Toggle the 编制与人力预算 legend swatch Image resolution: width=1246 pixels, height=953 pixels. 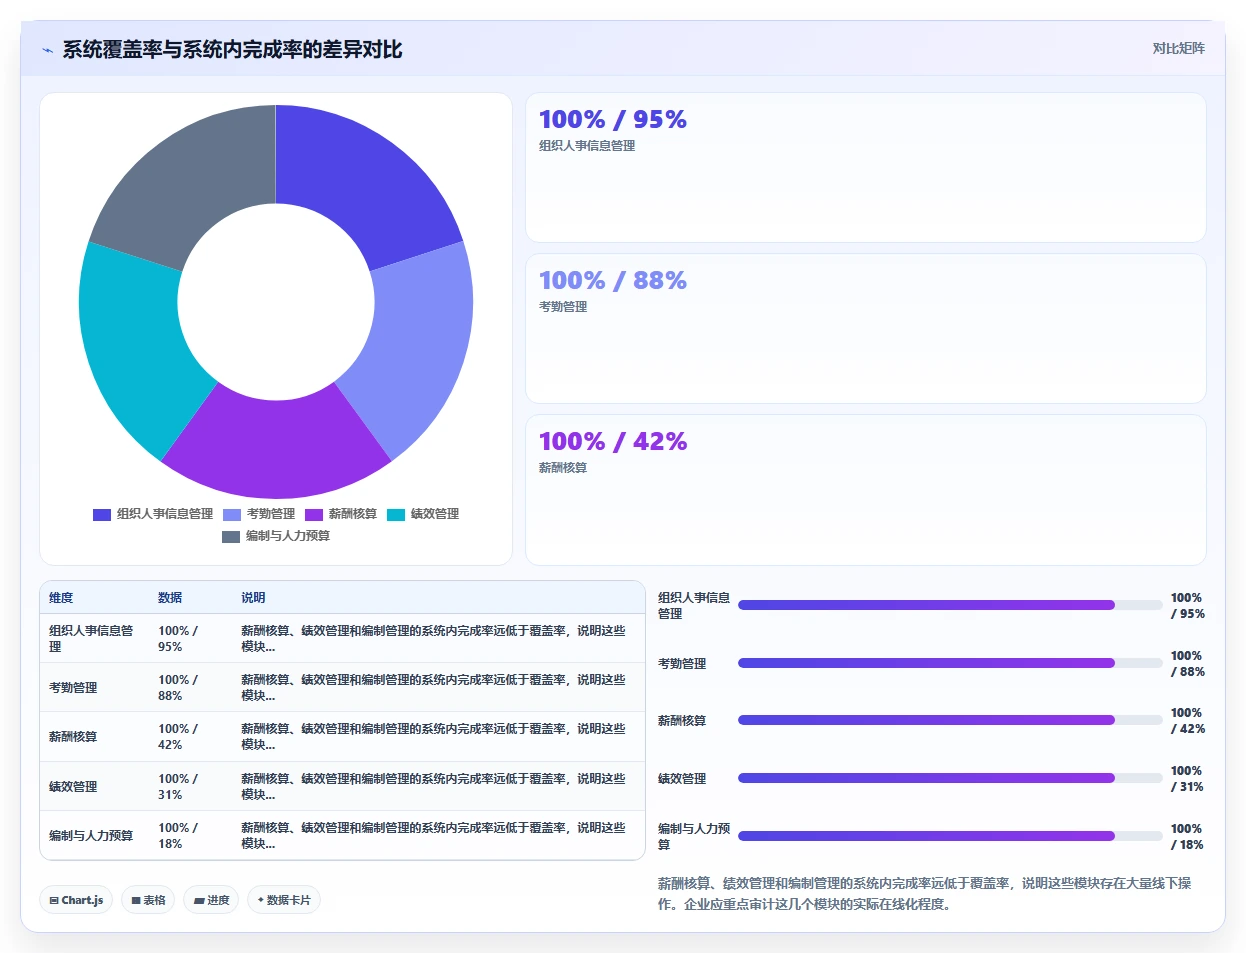pyautogui.click(x=231, y=537)
